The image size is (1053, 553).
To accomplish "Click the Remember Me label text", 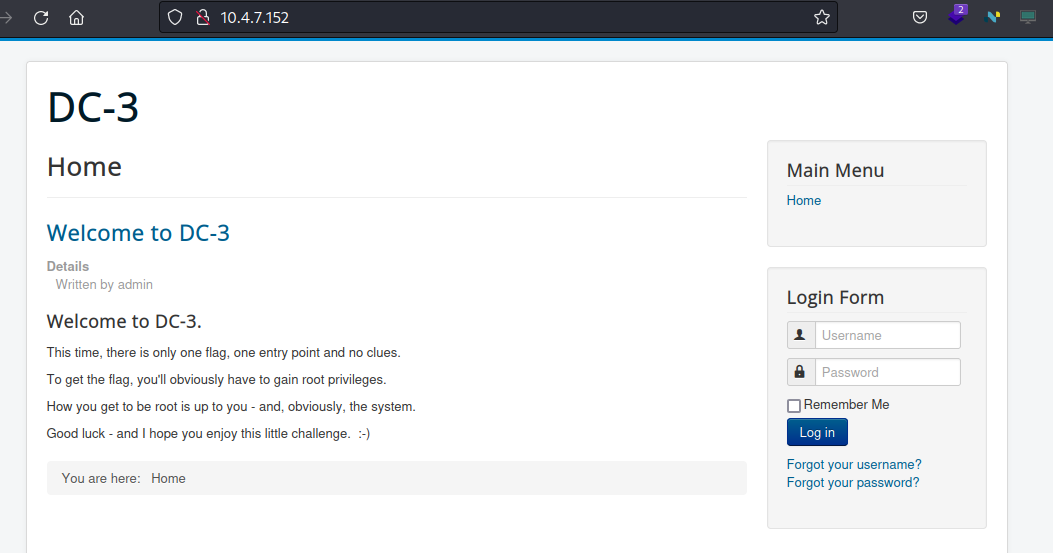I will [x=846, y=405].
